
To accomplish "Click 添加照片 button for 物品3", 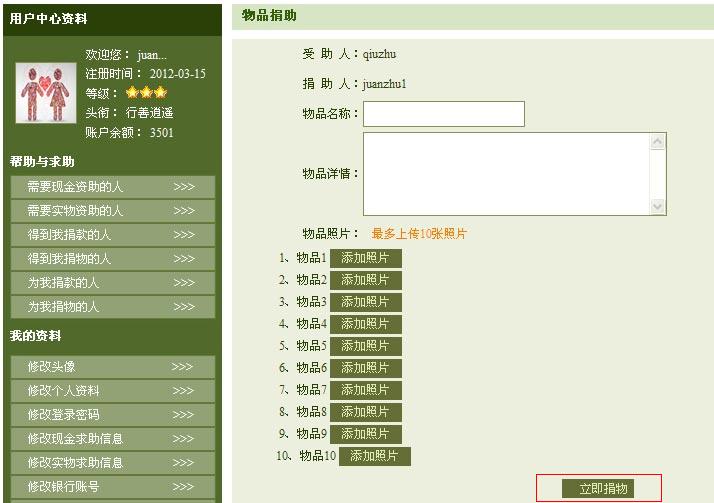I will click(366, 302).
